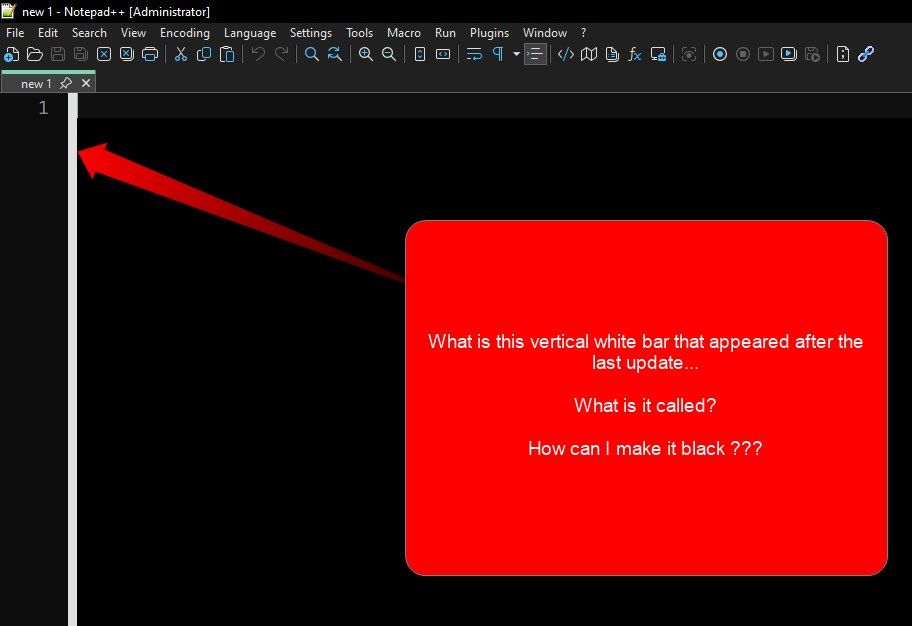Create a new file with the New icon

pos(12,54)
